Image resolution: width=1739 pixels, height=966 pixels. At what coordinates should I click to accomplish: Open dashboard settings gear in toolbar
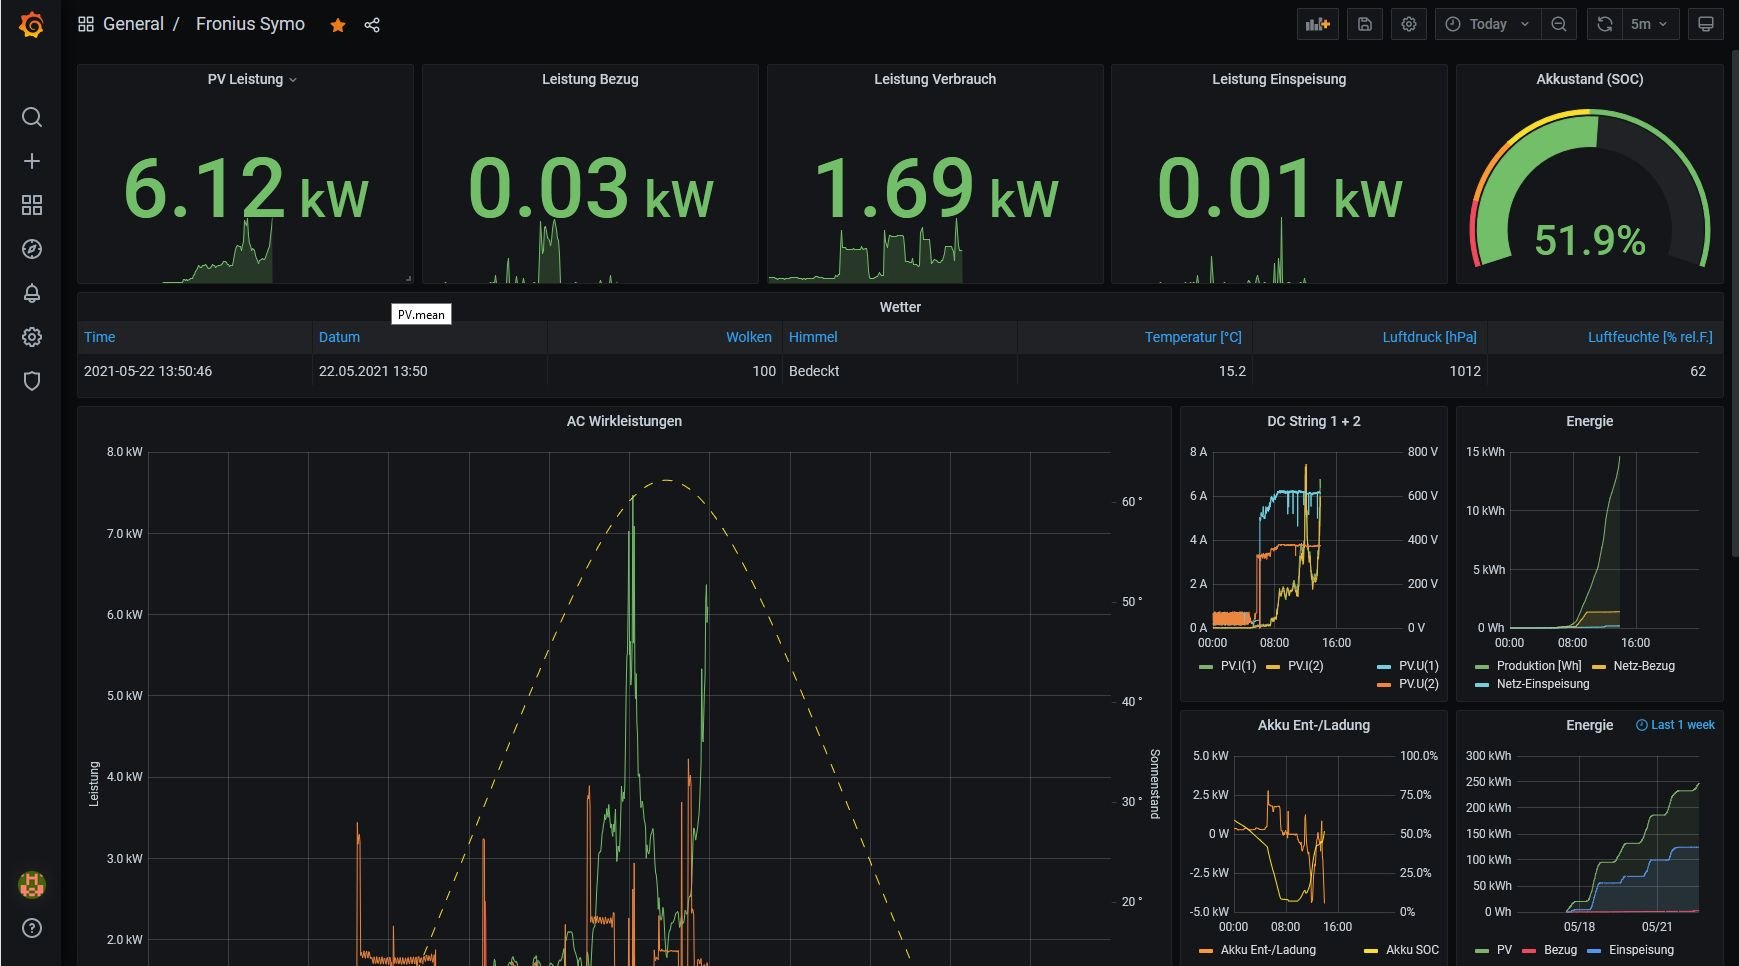[1409, 24]
